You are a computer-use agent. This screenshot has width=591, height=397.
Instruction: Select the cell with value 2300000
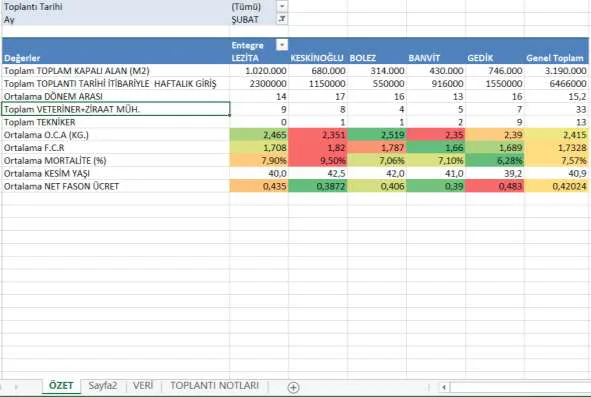(x=259, y=83)
